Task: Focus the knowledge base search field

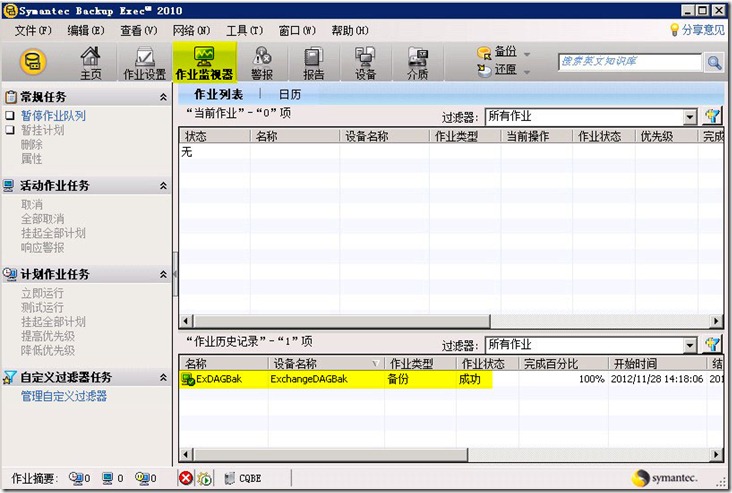Action: click(x=630, y=62)
